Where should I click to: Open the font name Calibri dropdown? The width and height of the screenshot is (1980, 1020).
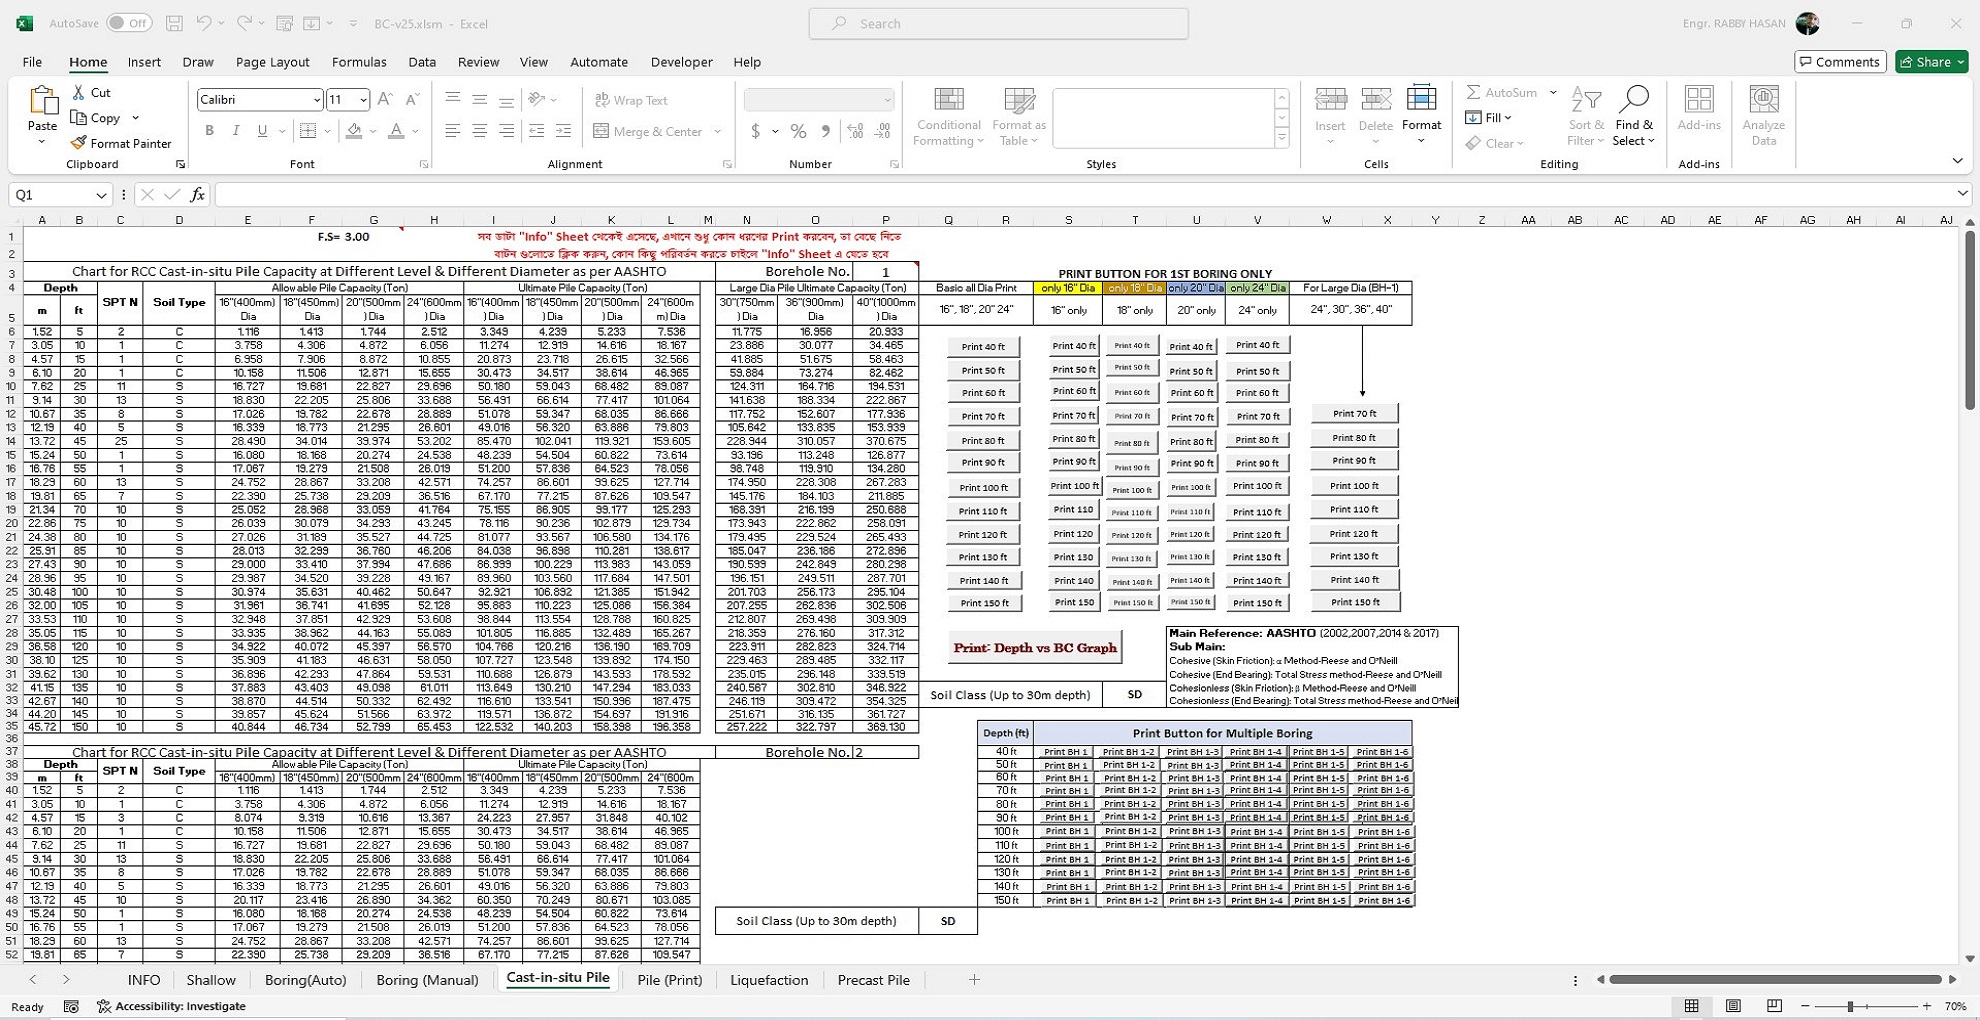pyautogui.click(x=316, y=99)
